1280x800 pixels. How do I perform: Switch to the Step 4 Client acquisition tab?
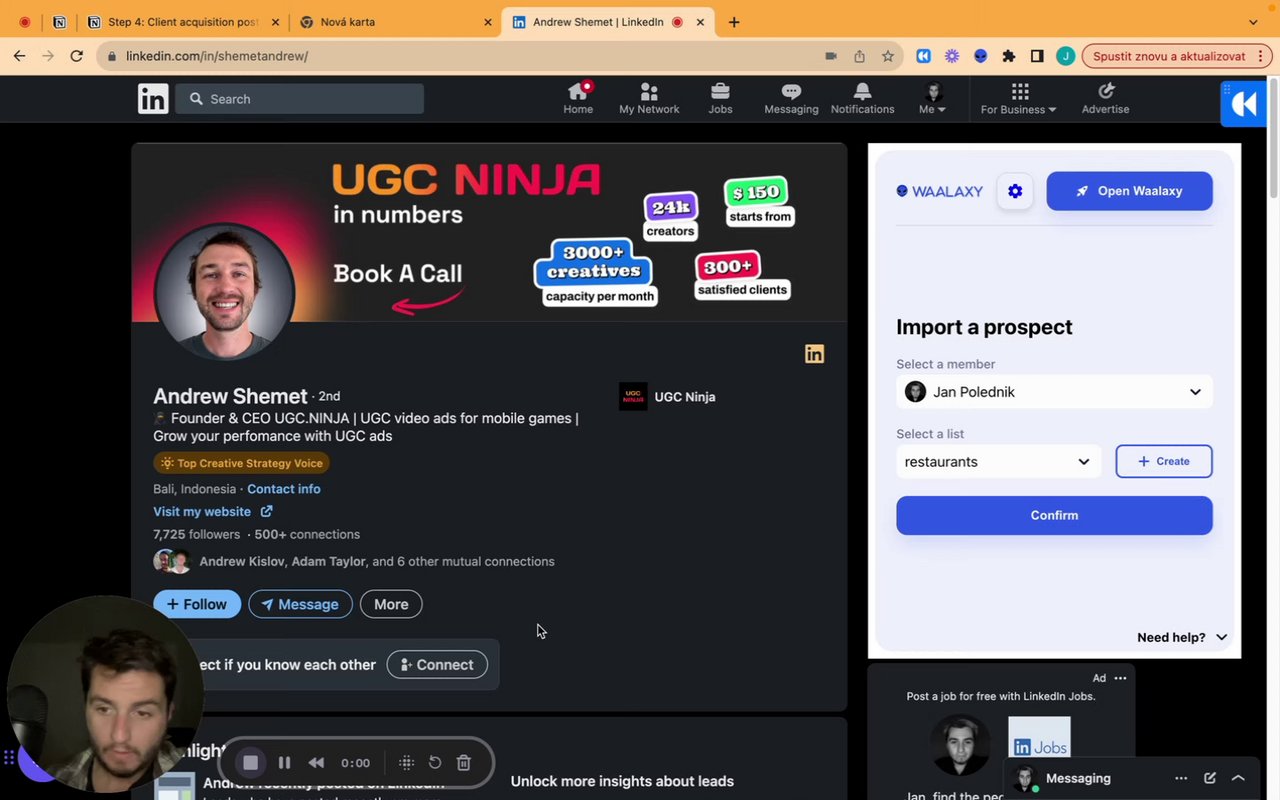183,22
